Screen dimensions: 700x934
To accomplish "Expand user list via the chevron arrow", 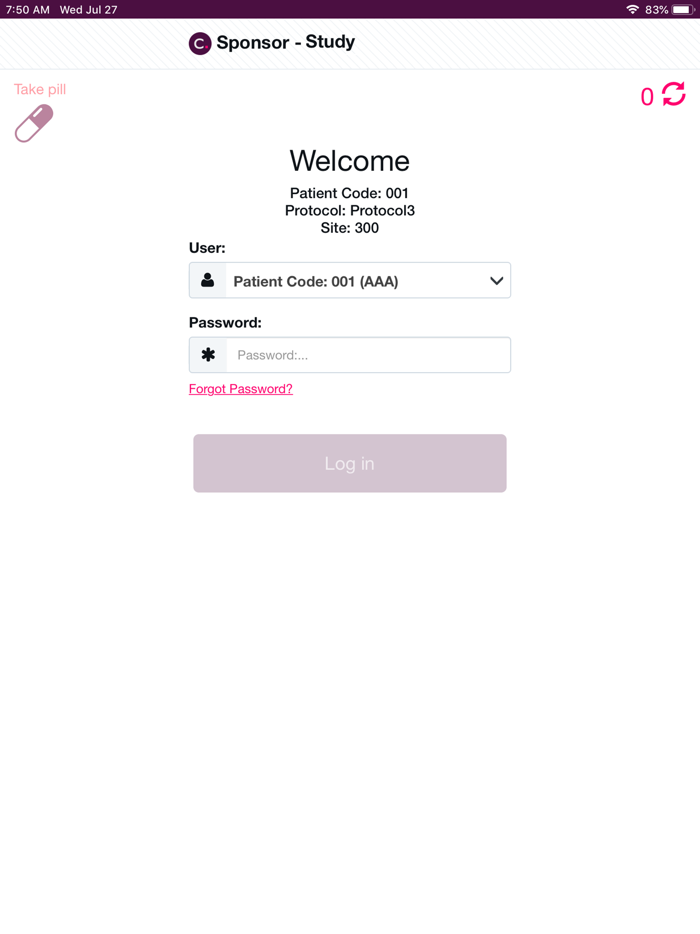I will [496, 281].
